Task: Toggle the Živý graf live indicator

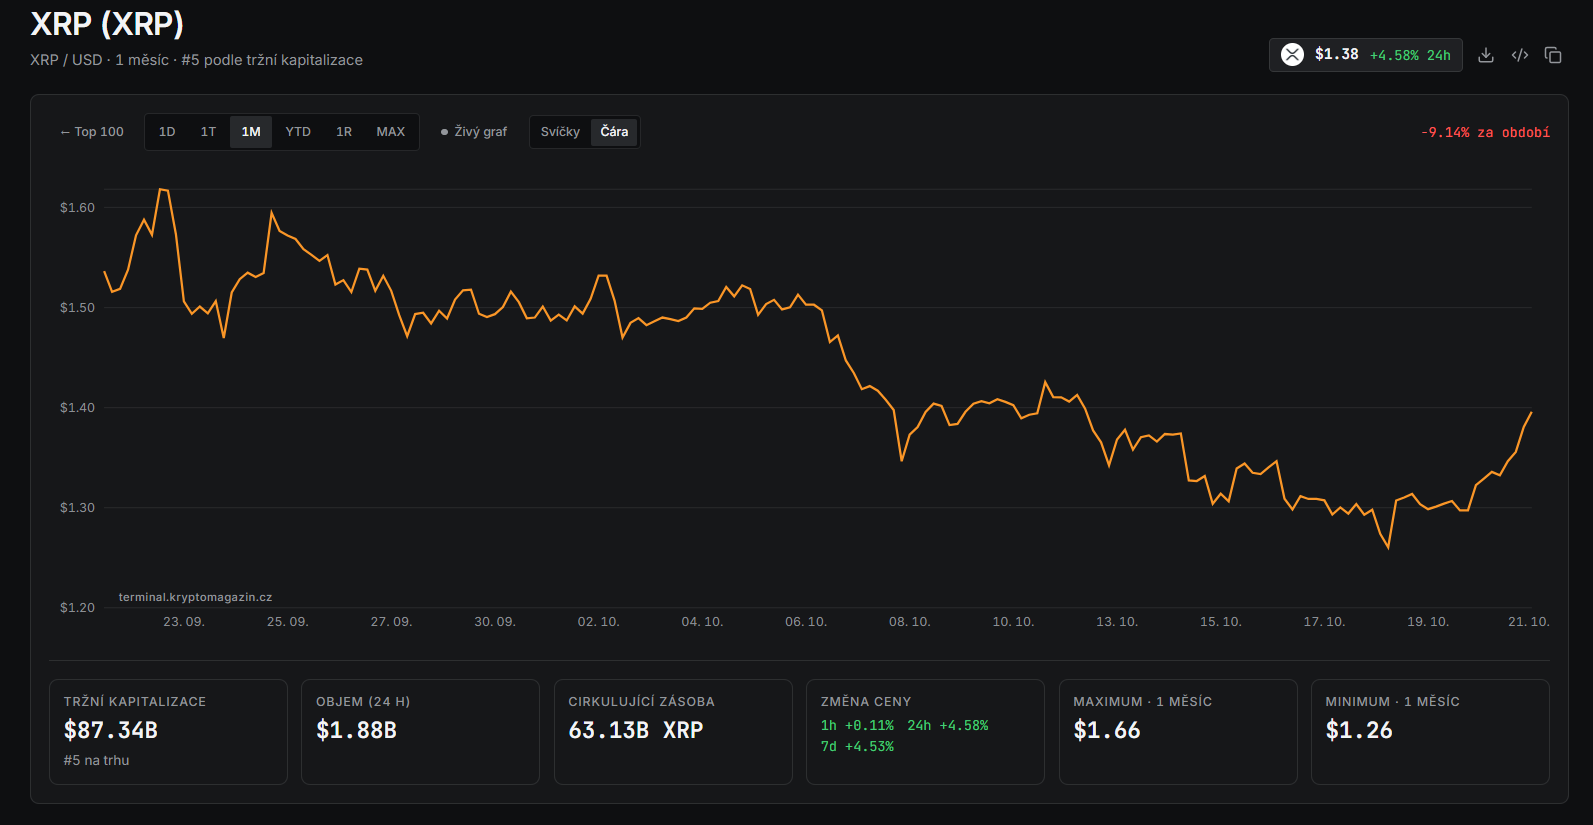Action: point(474,132)
